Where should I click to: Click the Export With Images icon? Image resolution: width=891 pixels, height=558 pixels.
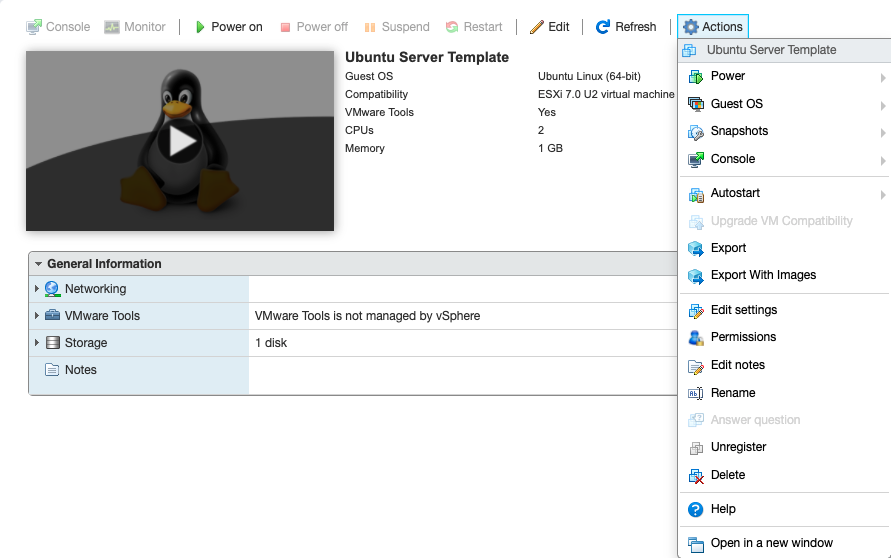click(696, 276)
